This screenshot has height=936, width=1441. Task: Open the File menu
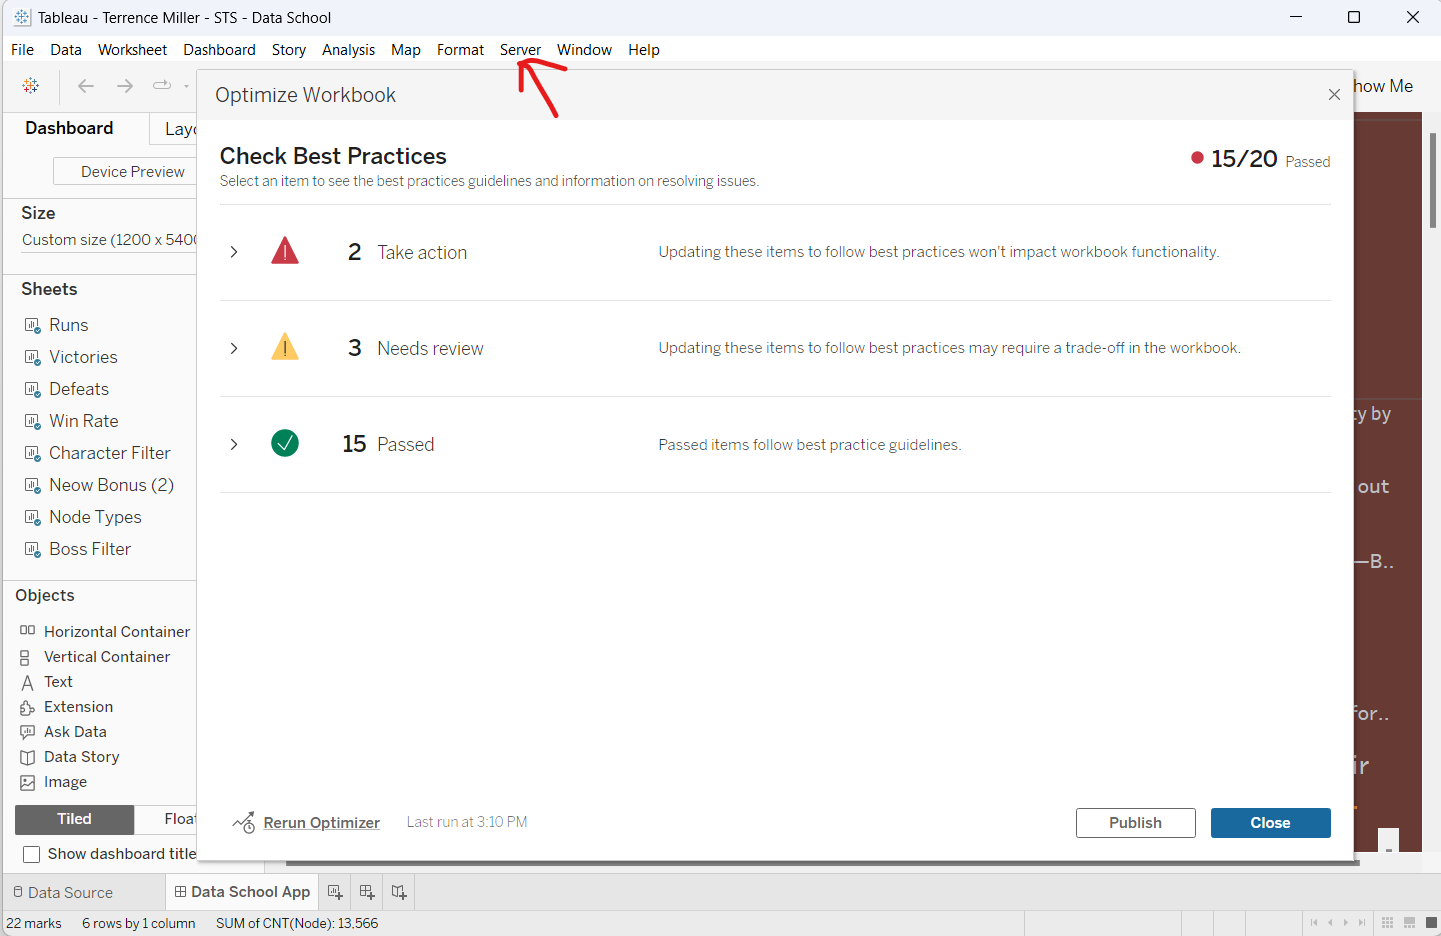(x=22, y=49)
